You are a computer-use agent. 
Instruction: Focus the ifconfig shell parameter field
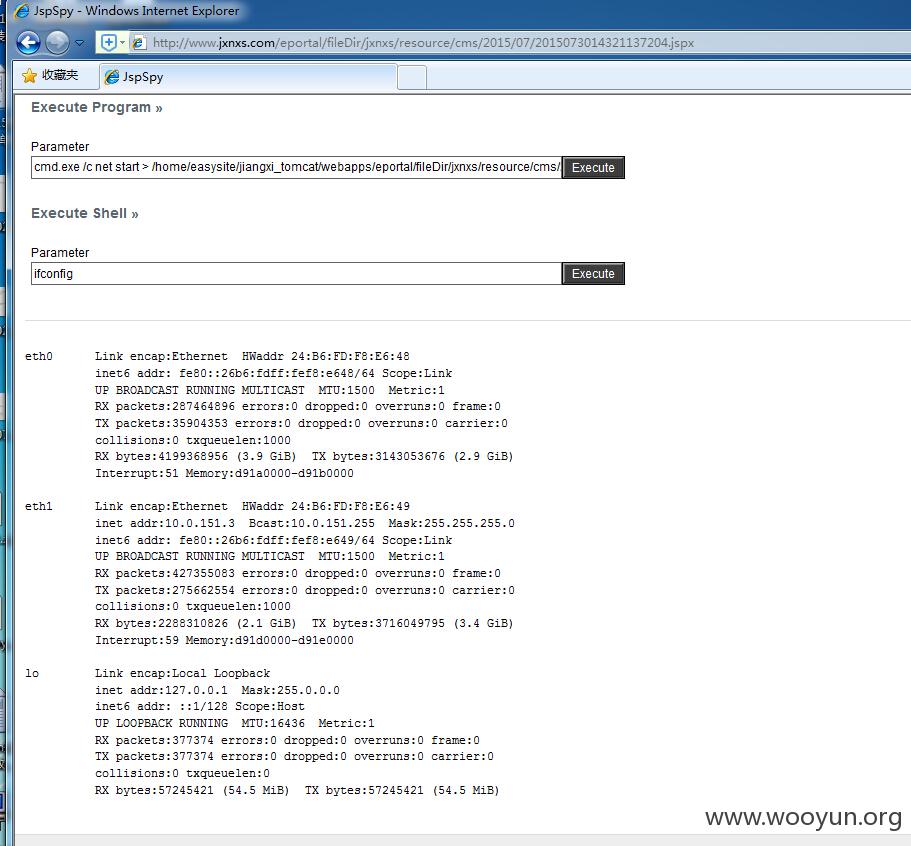[296, 274]
